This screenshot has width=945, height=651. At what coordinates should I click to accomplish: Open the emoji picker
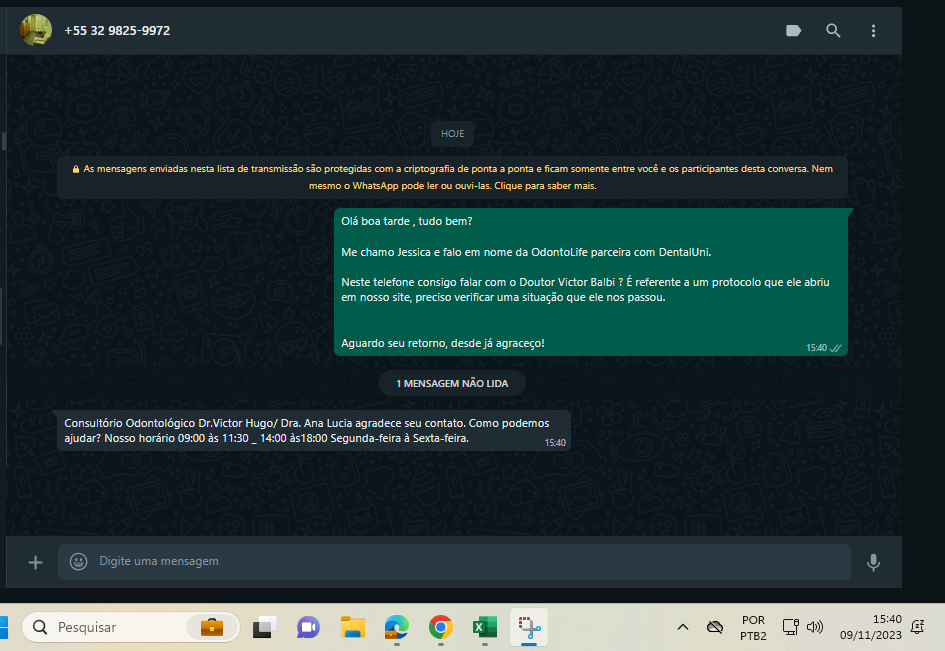78,562
